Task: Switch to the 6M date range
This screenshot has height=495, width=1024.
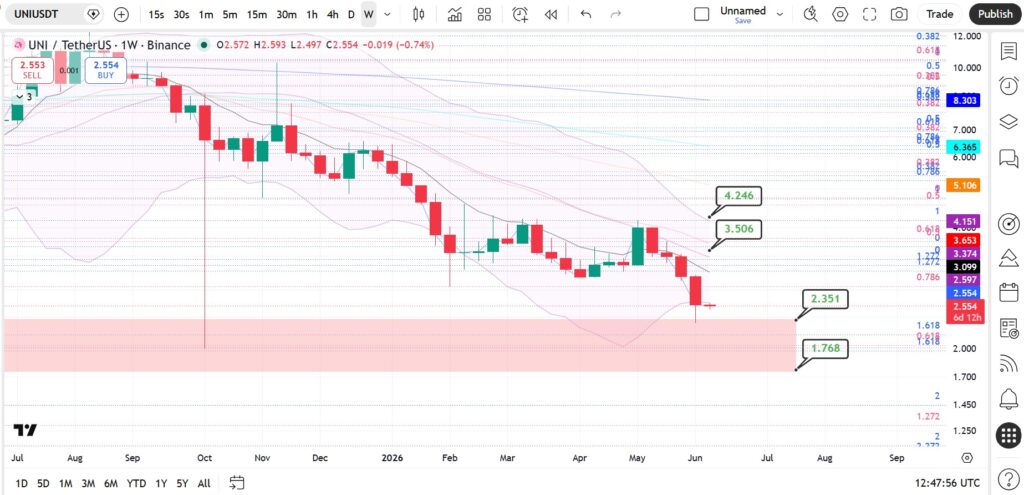Action: 110,483
